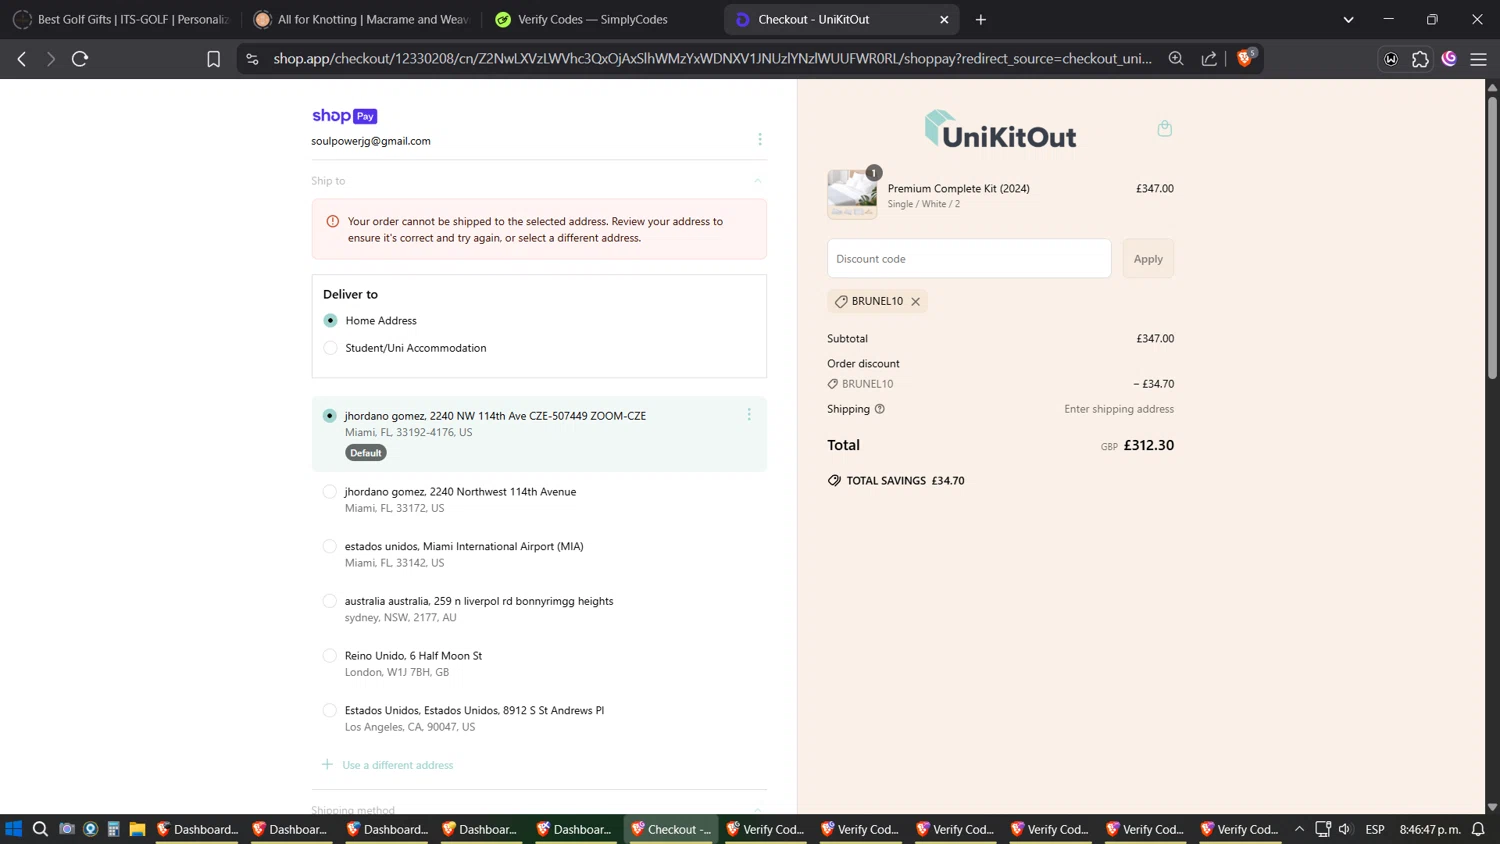Remove the BRUNEL10 discount code
The height and width of the screenshot is (844, 1500).
pos(915,301)
